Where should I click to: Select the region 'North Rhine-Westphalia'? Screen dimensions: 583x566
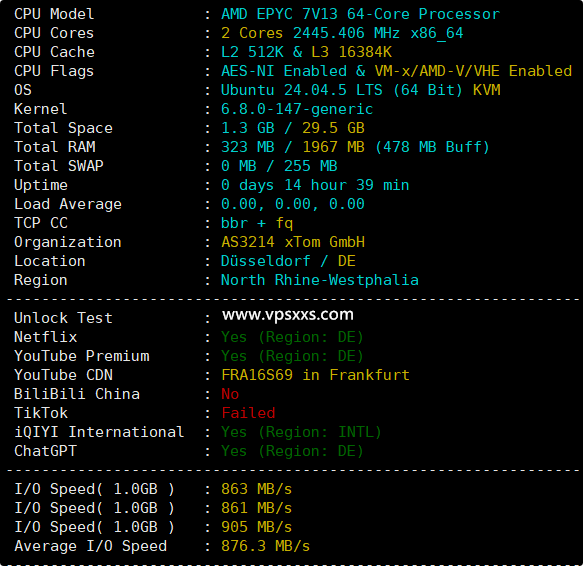coord(320,280)
